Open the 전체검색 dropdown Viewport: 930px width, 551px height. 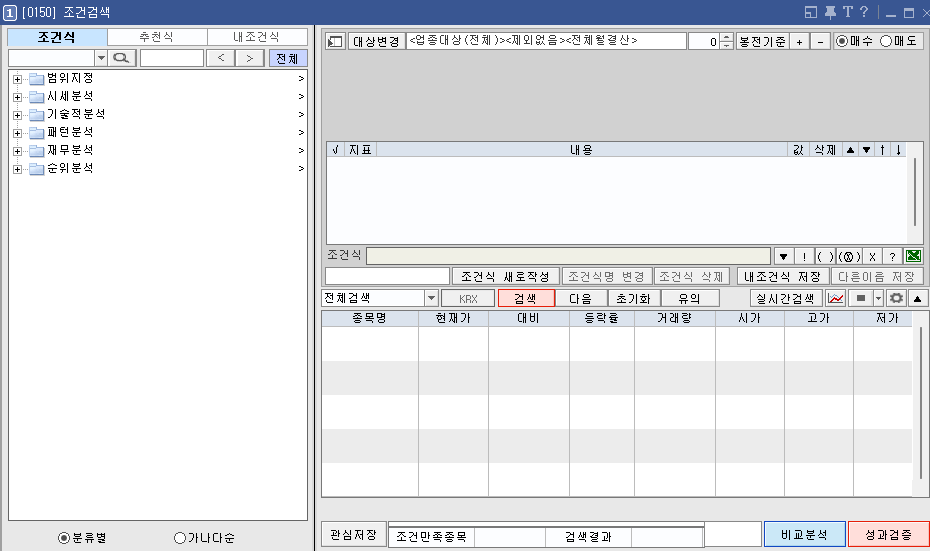click(431, 298)
